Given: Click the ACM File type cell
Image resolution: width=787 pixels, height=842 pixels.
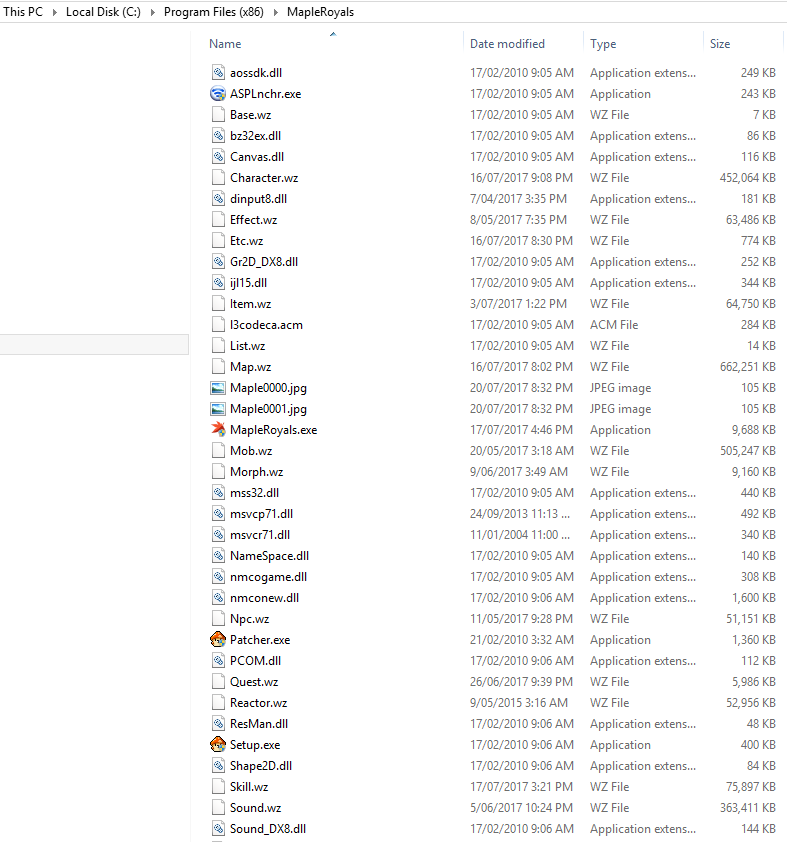Looking at the screenshot, I should pyautogui.click(x=614, y=325).
